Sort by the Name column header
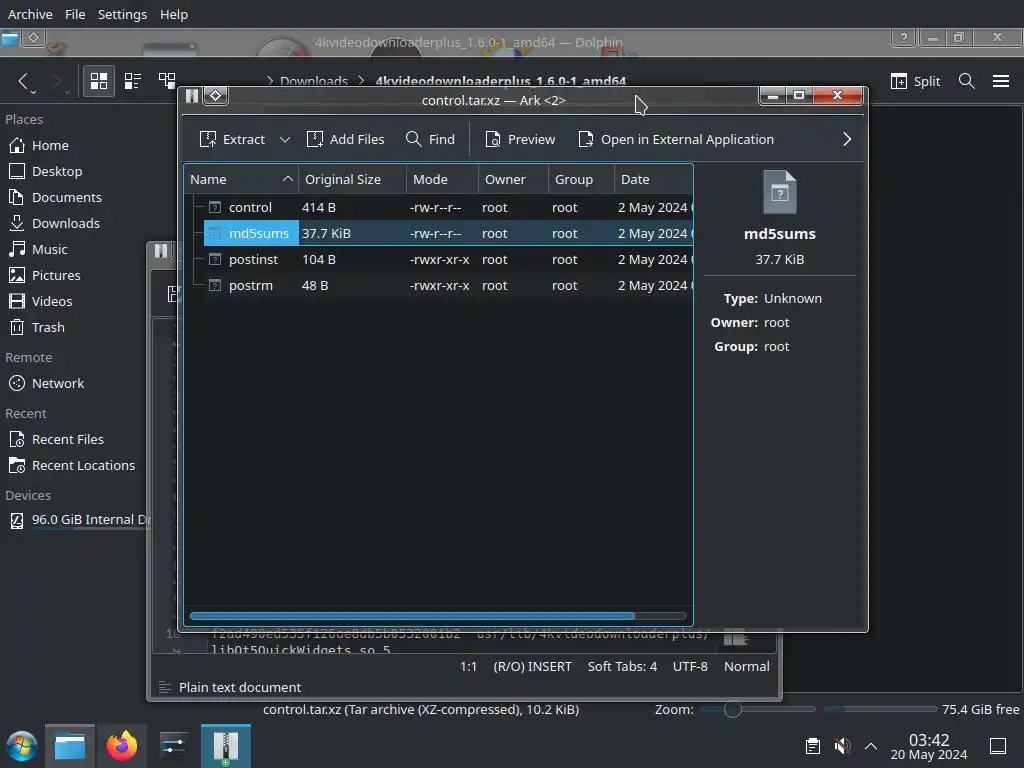Viewport: 1024px width, 768px height. [x=241, y=179]
